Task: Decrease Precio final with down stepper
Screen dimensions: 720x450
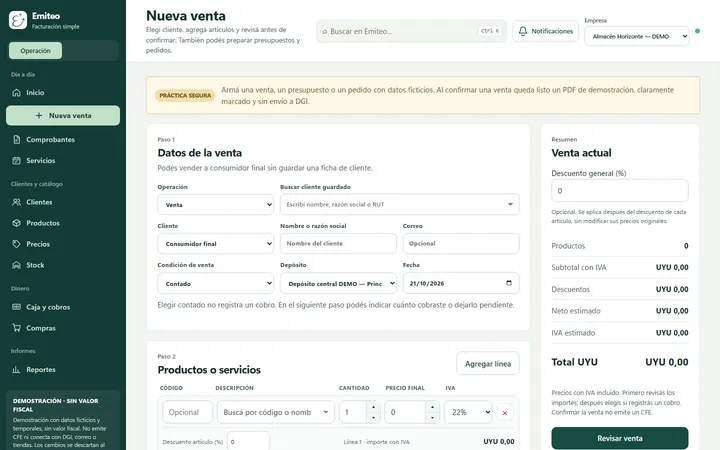Action: point(432,418)
